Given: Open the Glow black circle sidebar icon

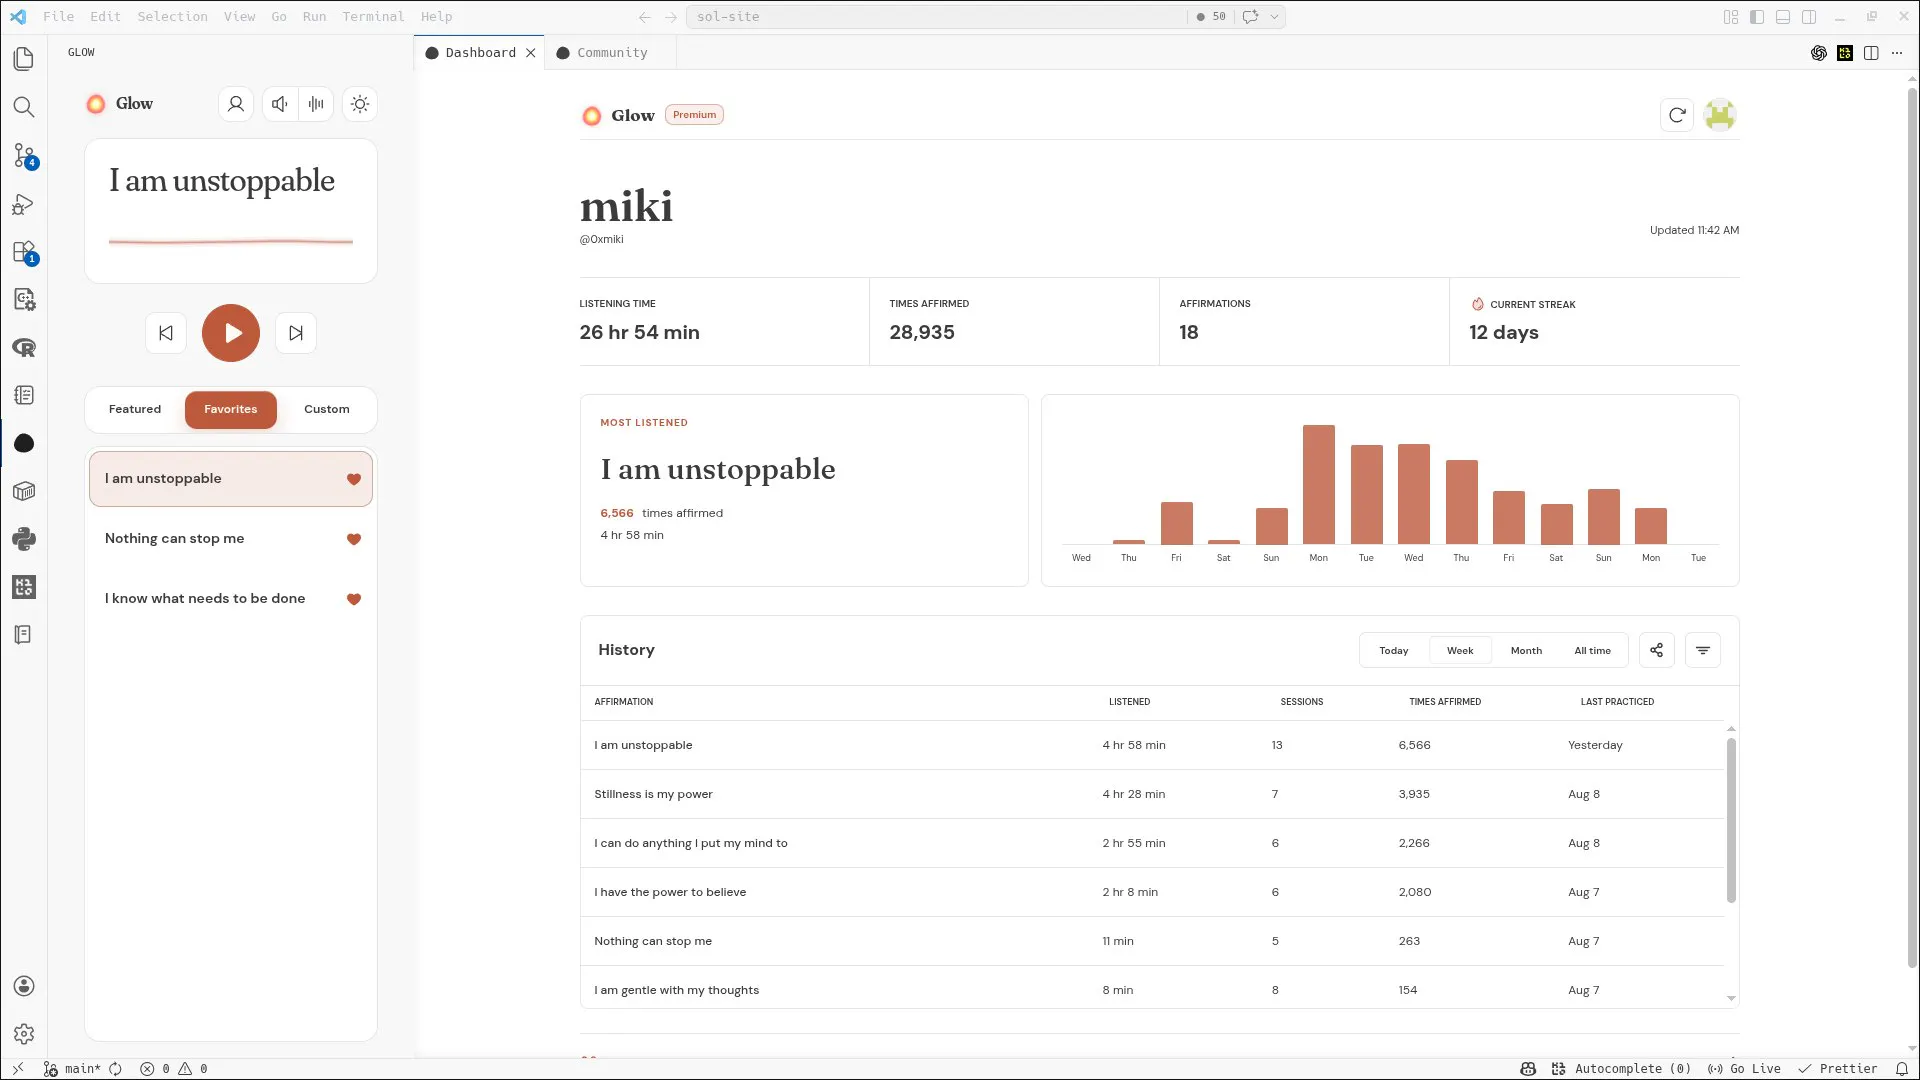Looking at the screenshot, I should (x=24, y=443).
